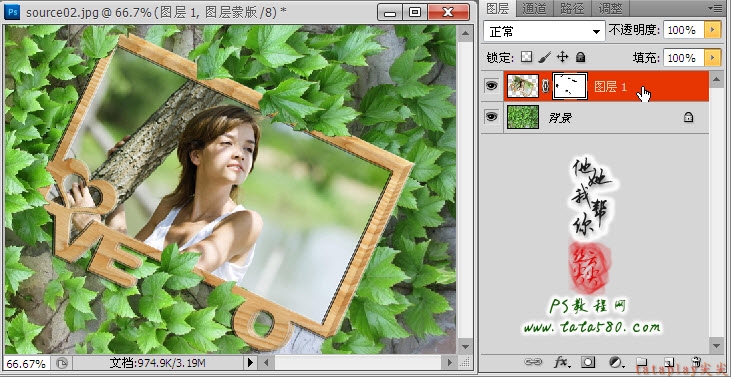
Task: Click the delete layer trash icon
Action: point(696,362)
